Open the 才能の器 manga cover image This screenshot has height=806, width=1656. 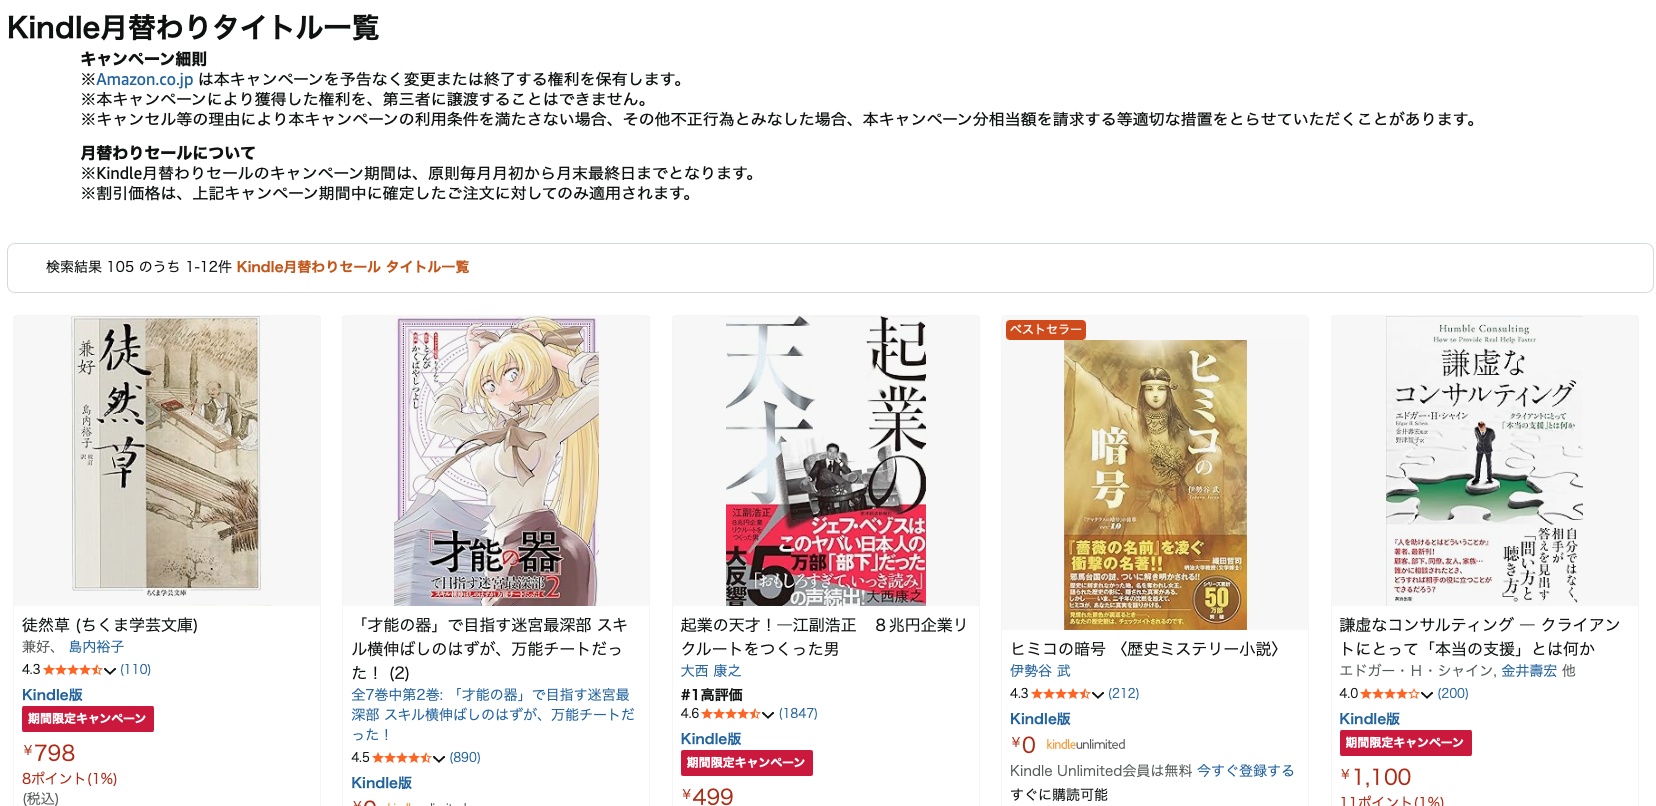tap(496, 460)
